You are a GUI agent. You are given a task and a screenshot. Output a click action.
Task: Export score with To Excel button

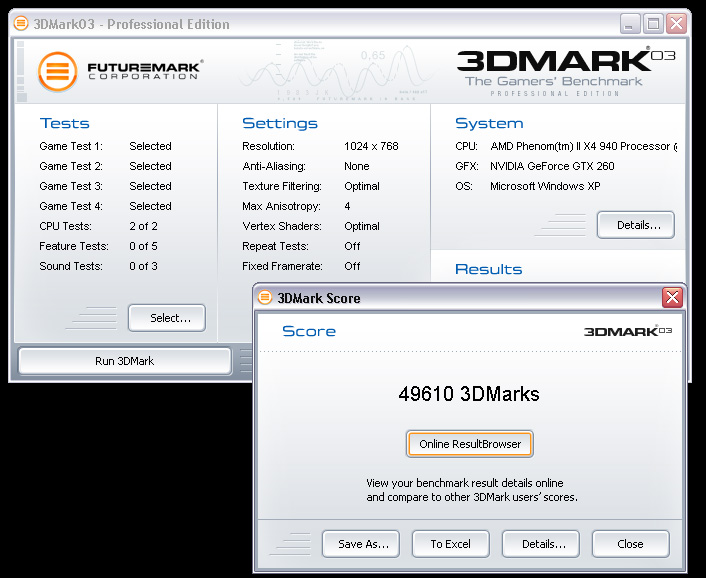pyautogui.click(x=451, y=544)
